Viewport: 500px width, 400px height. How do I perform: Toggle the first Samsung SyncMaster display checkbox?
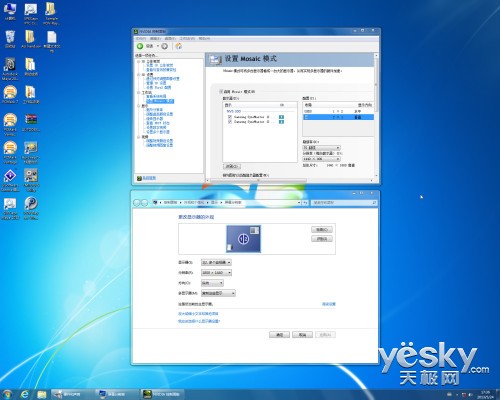pyautogui.click(x=230, y=117)
